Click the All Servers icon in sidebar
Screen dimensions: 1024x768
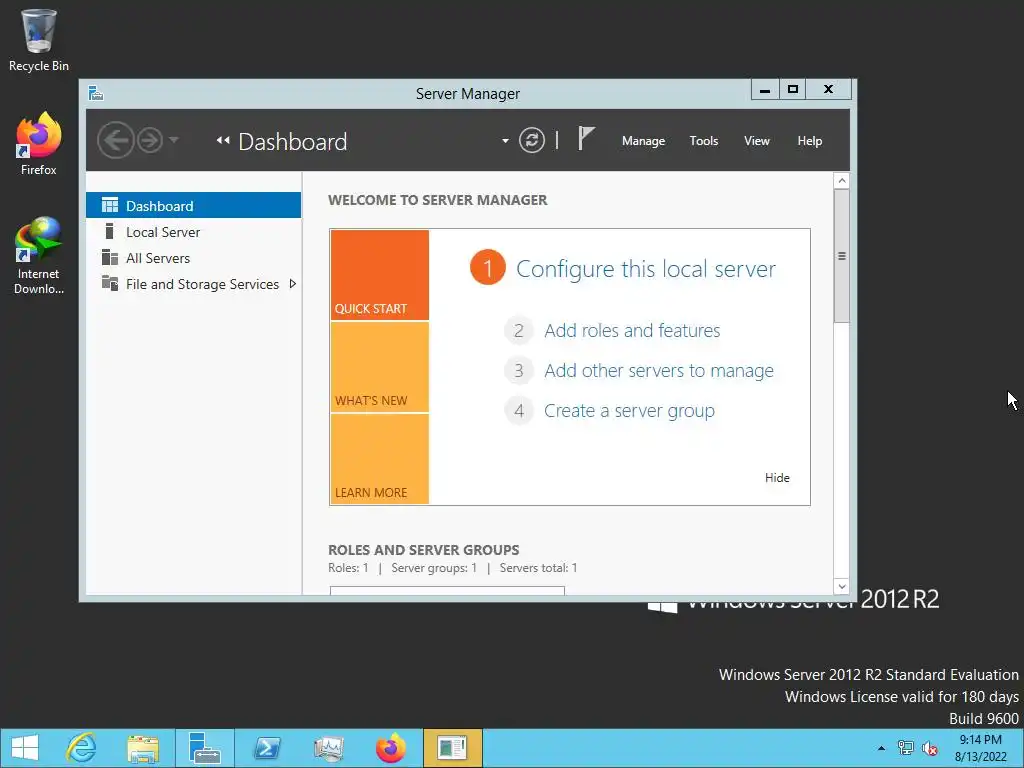pyautogui.click(x=110, y=257)
